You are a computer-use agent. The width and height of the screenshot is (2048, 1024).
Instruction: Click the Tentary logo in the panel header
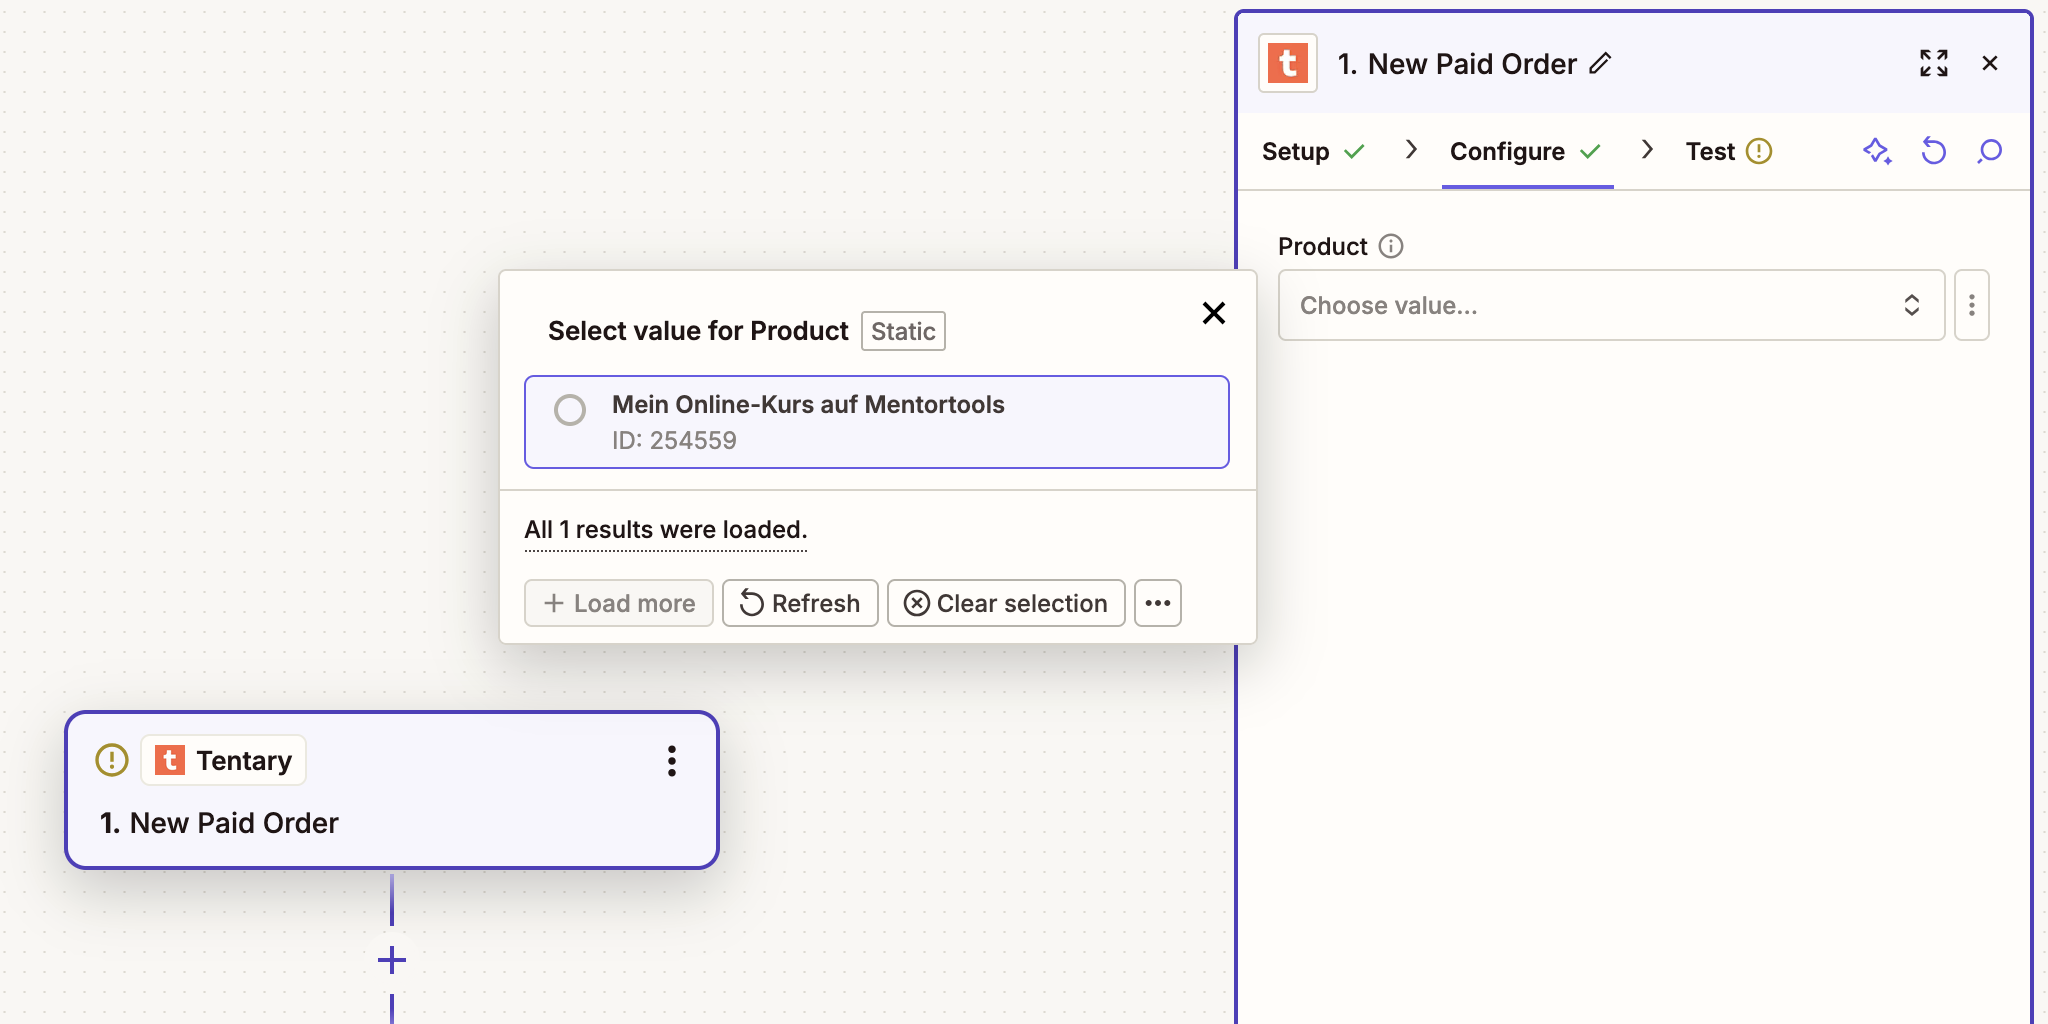pos(1288,63)
